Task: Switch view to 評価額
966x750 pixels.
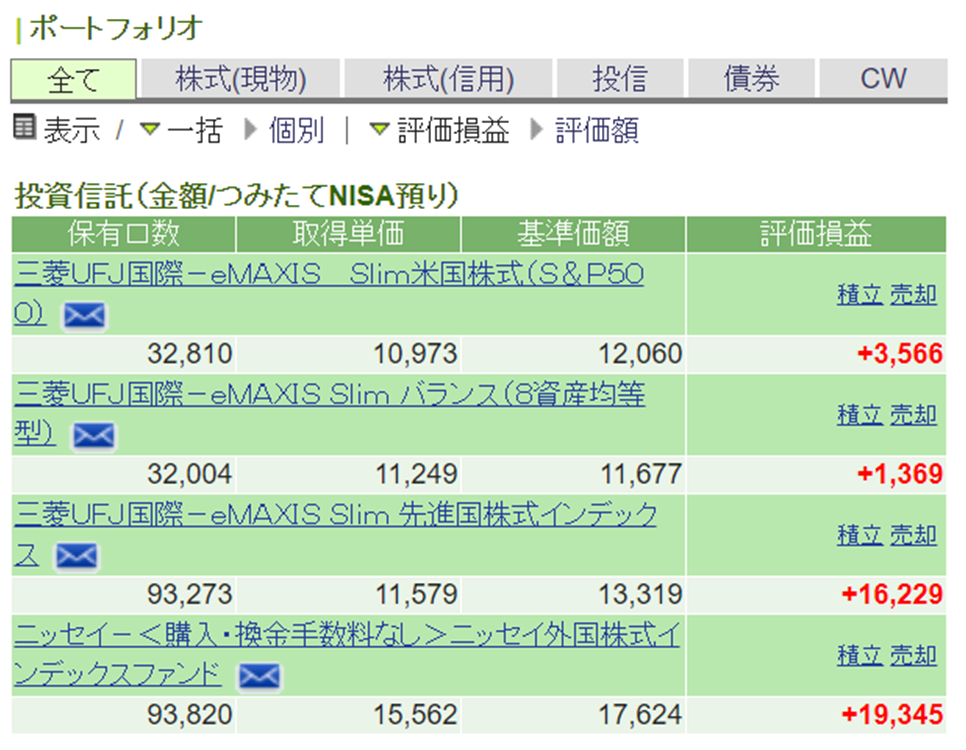Action: click(x=597, y=130)
